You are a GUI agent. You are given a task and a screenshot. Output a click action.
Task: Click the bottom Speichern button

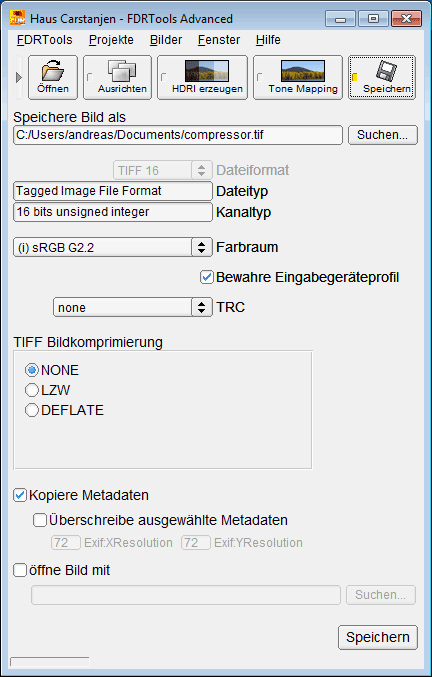tap(378, 637)
